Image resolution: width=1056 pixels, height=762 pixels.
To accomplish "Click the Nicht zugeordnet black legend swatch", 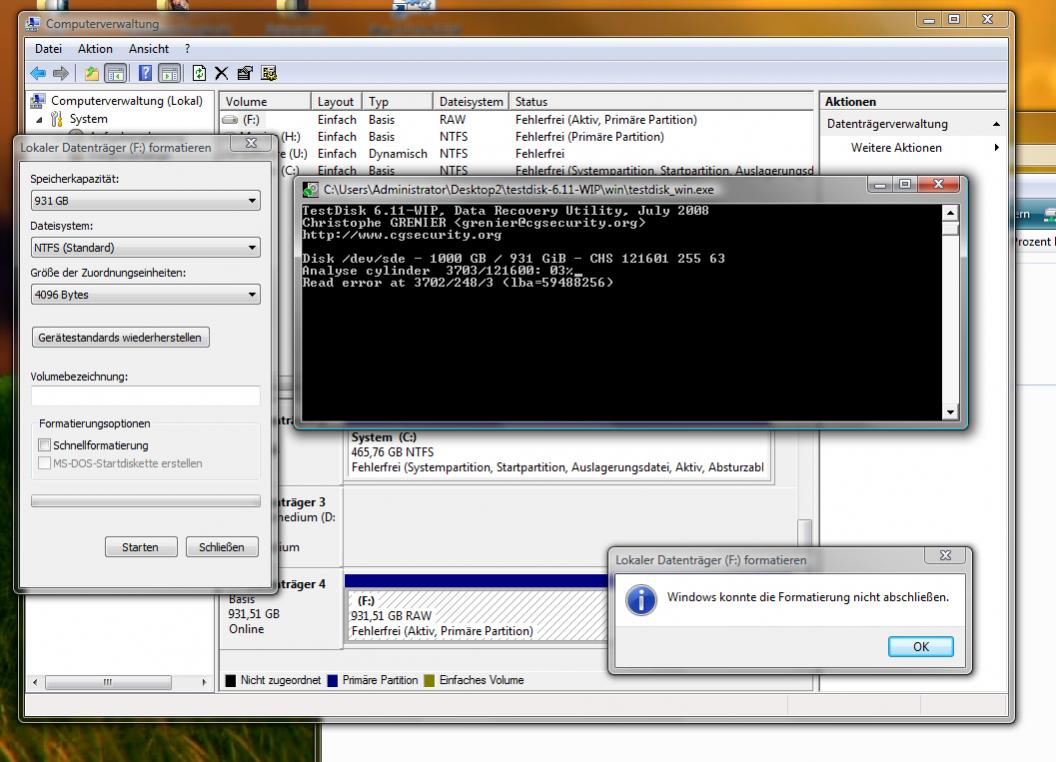I will [x=230, y=680].
